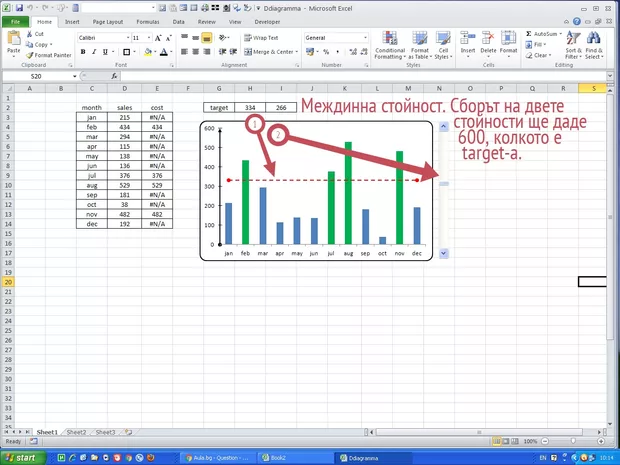Image resolution: width=620 pixels, height=465 pixels.
Task: Toggle Merge & Center on selection
Action: (x=268, y=52)
